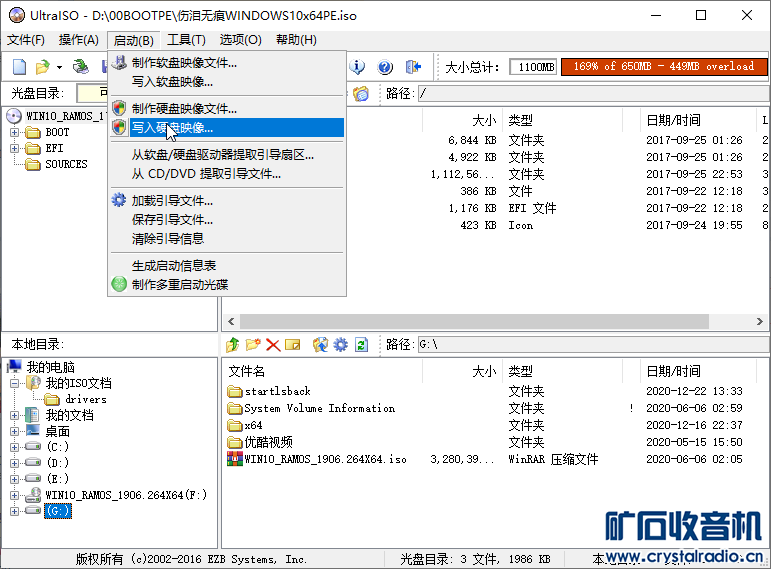Image resolution: width=771 pixels, height=569 pixels.
Task: Choose 从 CD/DVD 提取引导文件... entry
Action: tap(227, 174)
